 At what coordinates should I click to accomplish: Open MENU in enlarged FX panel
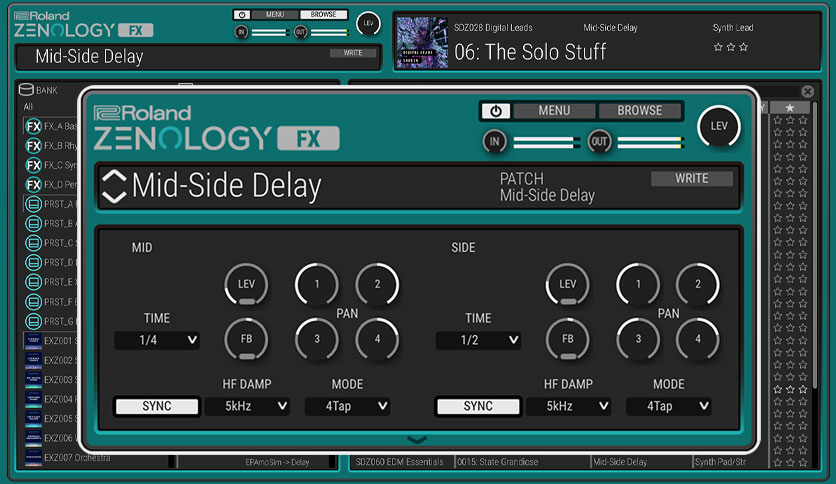coord(554,111)
